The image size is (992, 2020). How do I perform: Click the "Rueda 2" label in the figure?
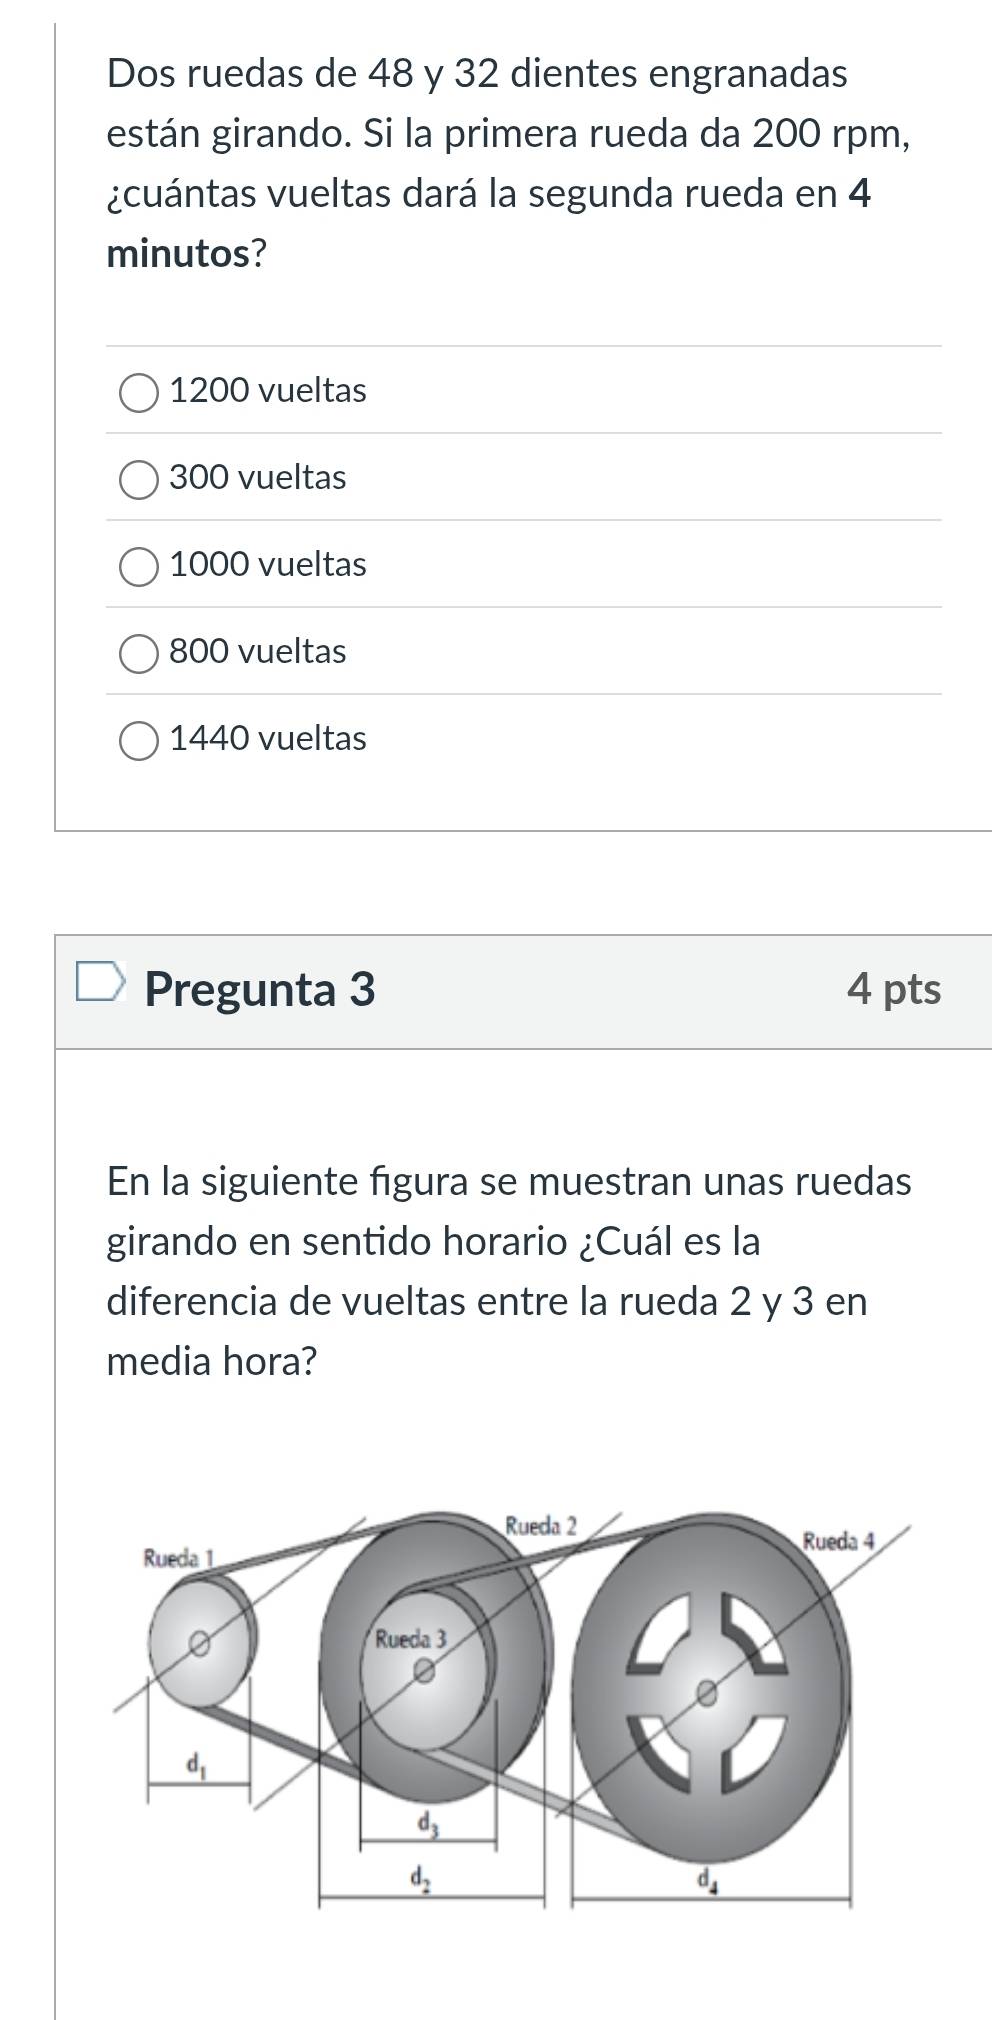(x=541, y=1525)
